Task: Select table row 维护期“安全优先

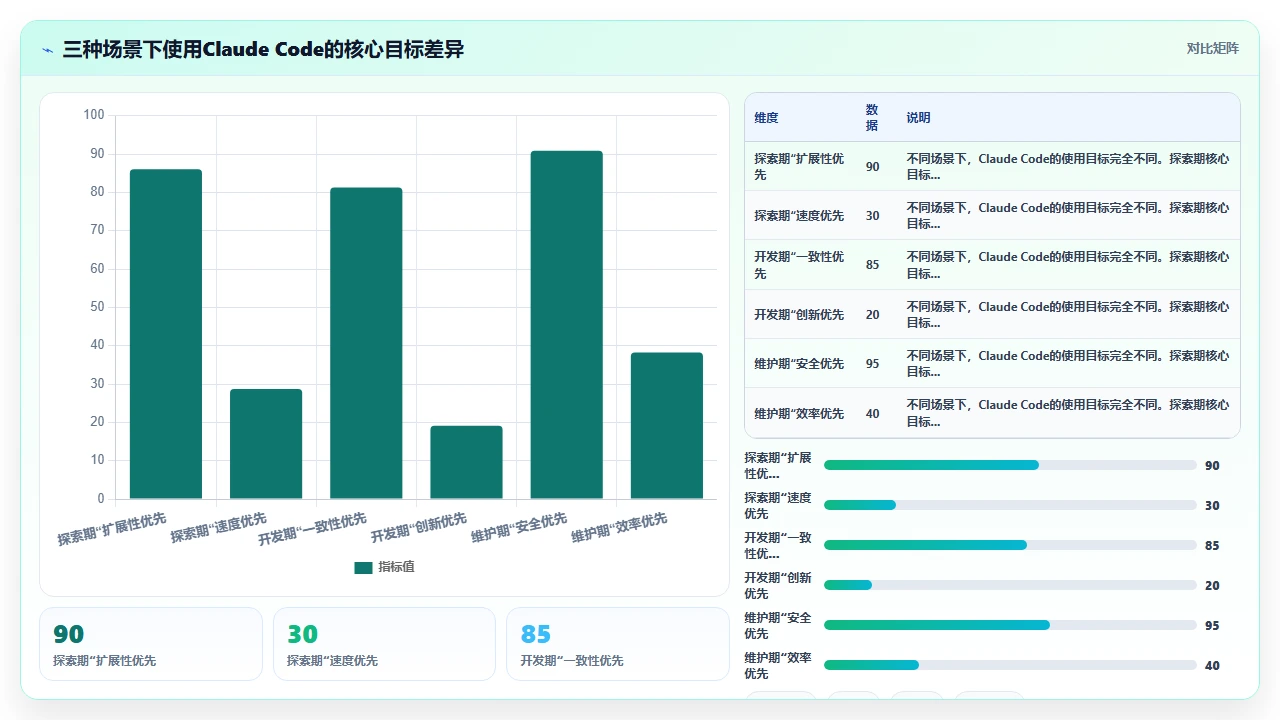Action: [x=992, y=363]
